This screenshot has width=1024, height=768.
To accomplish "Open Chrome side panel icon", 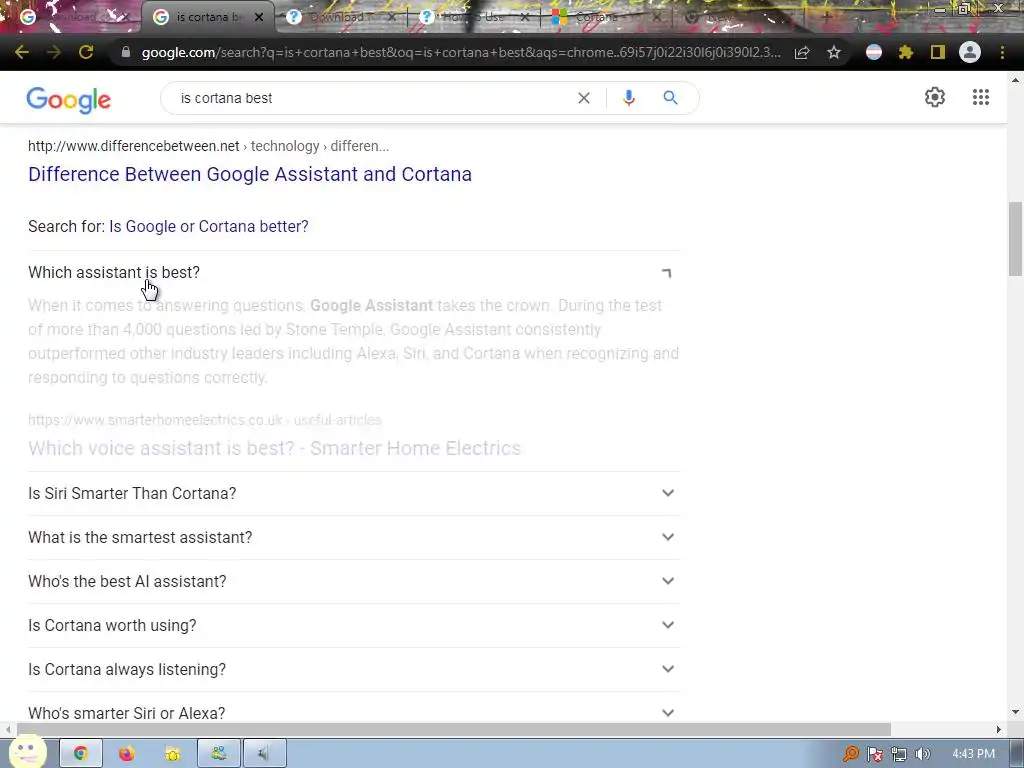I will pyautogui.click(x=938, y=52).
